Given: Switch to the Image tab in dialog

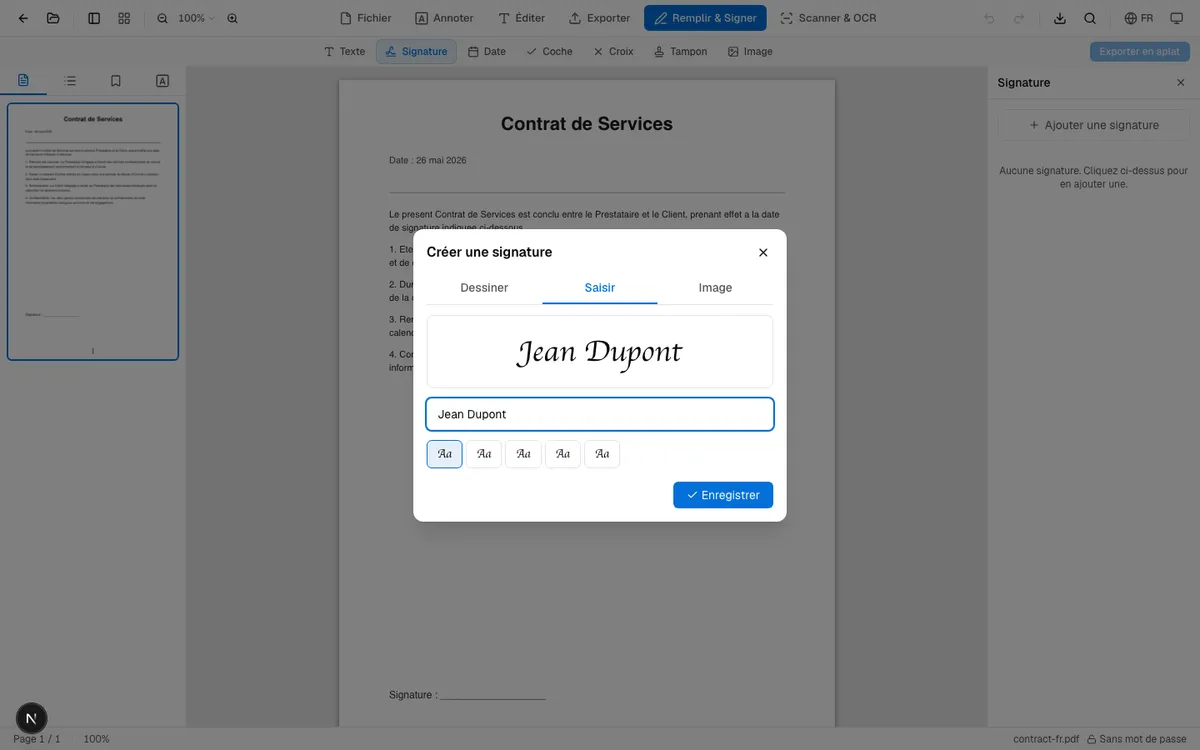Looking at the screenshot, I should coord(715,288).
